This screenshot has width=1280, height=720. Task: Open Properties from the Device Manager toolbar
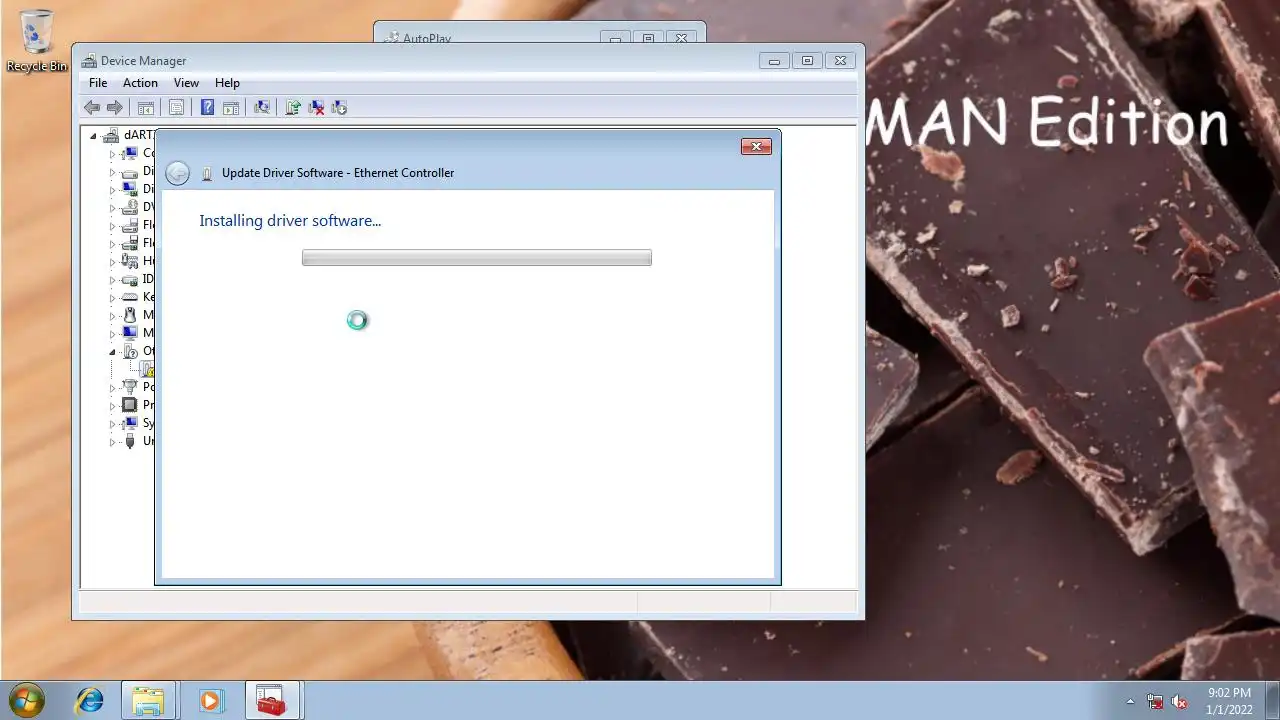click(177, 107)
